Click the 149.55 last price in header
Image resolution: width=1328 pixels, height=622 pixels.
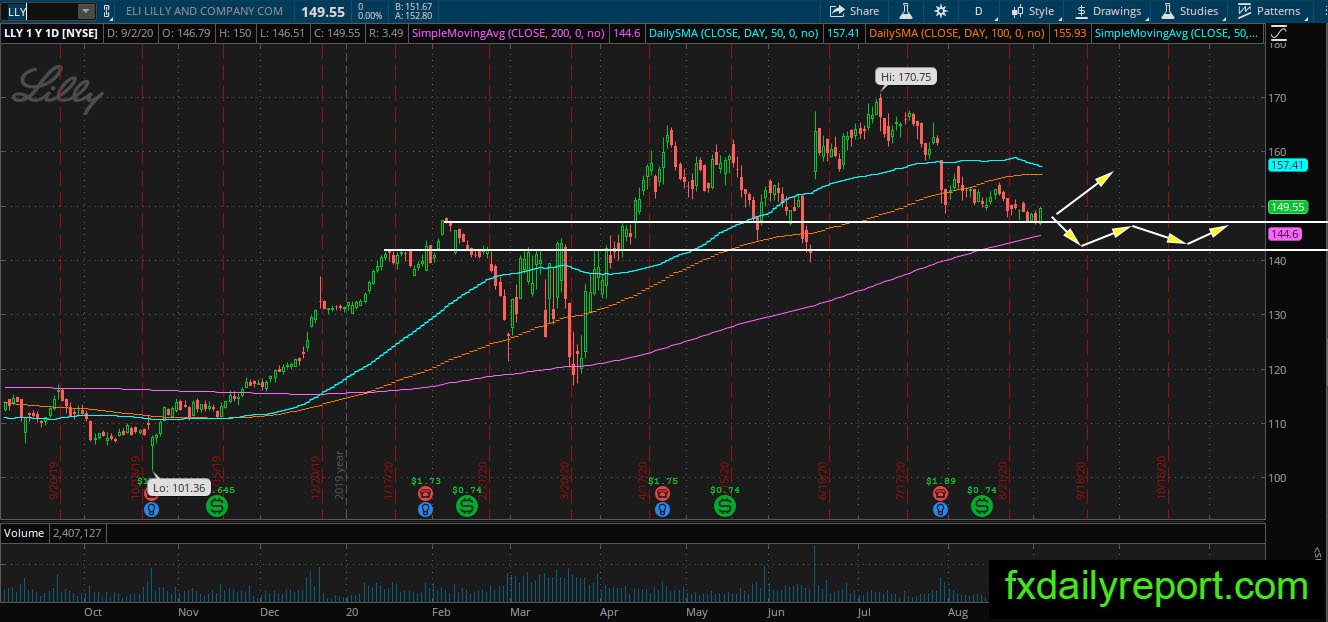coord(323,11)
